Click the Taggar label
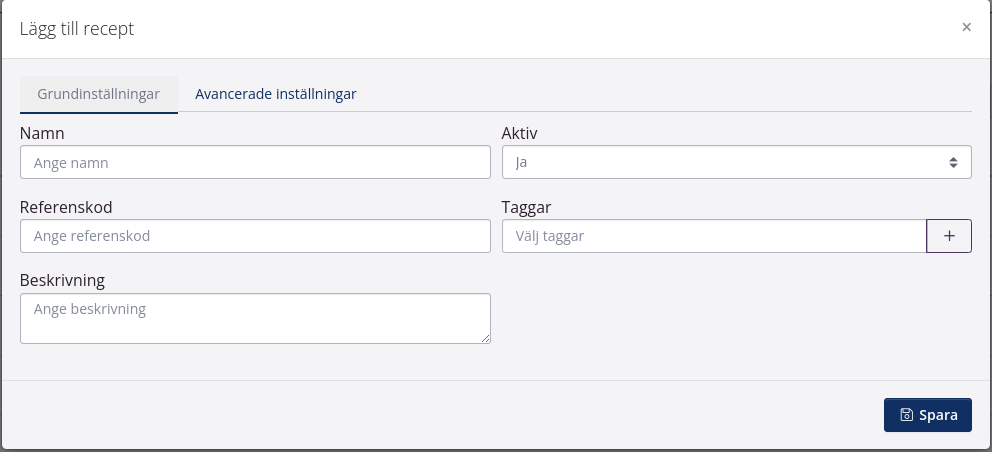The height and width of the screenshot is (452, 992). click(x=526, y=207)
